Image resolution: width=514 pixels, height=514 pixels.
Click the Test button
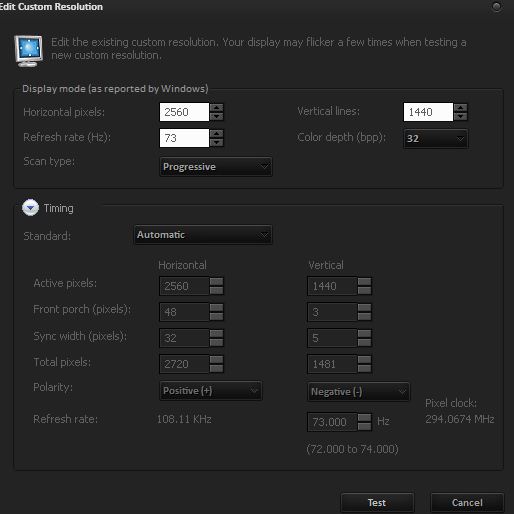(x=377, y=503)
